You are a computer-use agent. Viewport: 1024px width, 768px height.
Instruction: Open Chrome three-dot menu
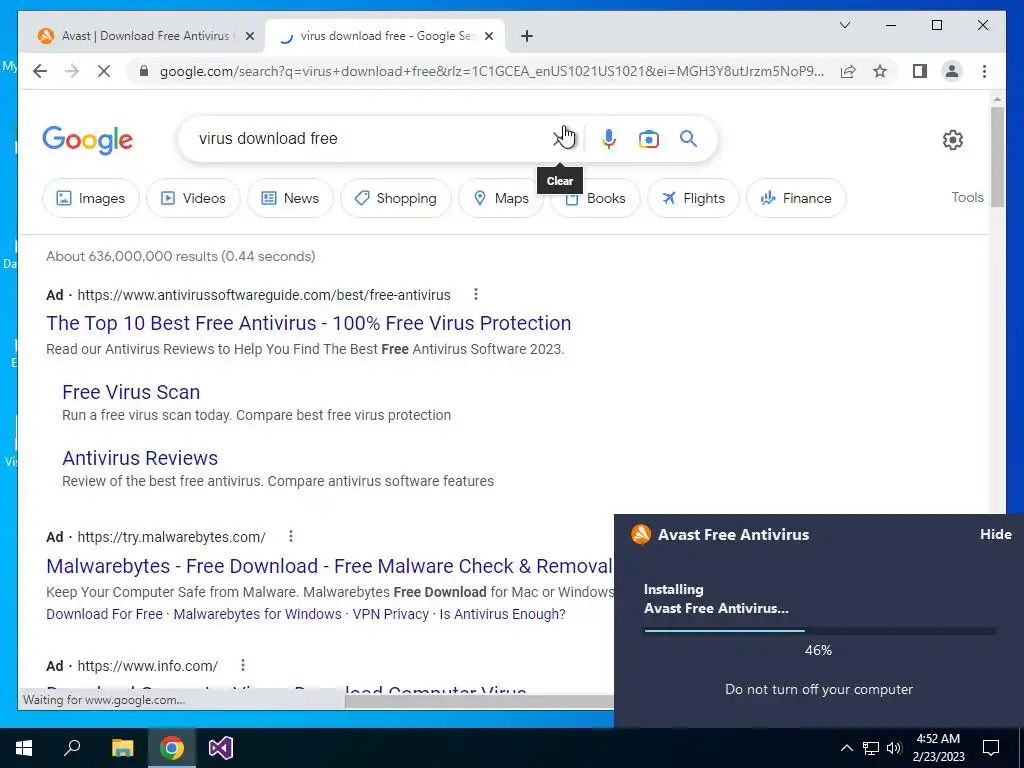click(984, 71)
